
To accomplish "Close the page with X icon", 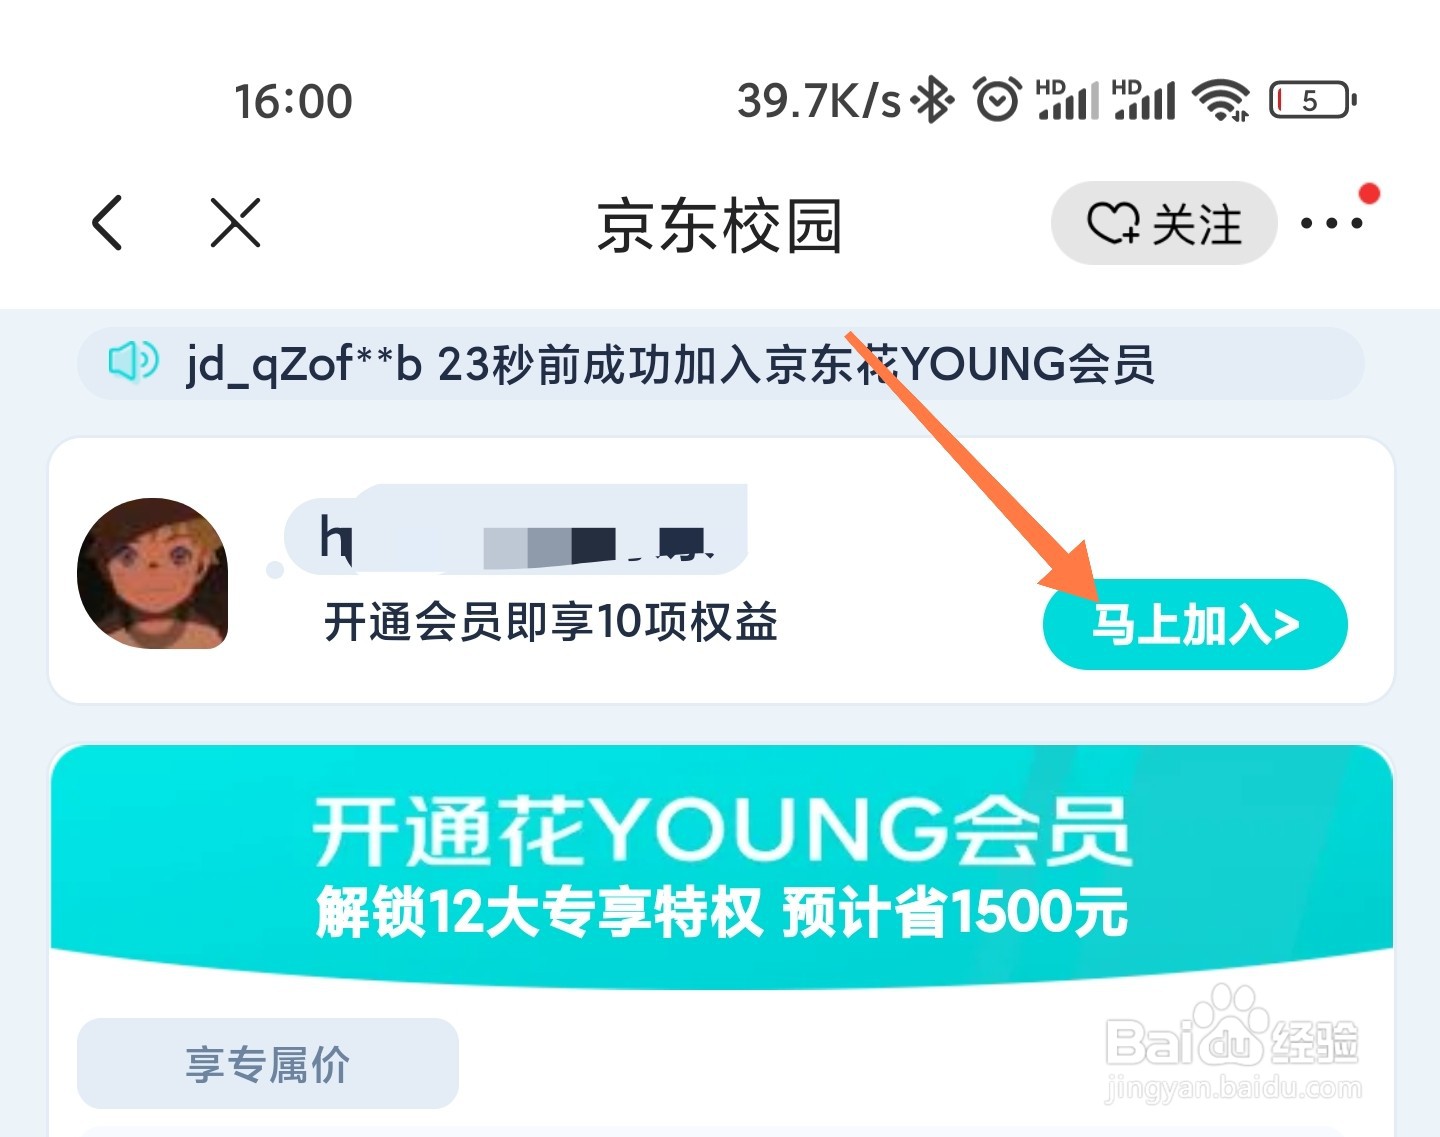I will pyautogui.click(x=236, y=222).
